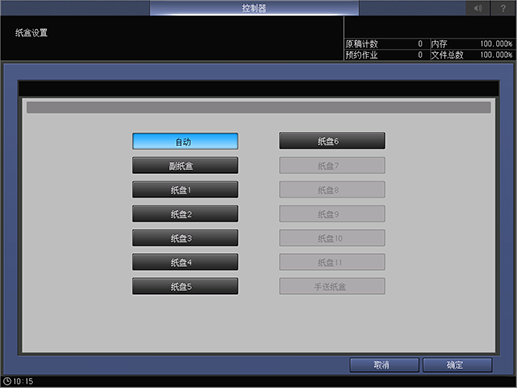Click the disabled 手送纸盒 button
The image size is (517, 388).
pyautogui.click(x=332, y=286)
